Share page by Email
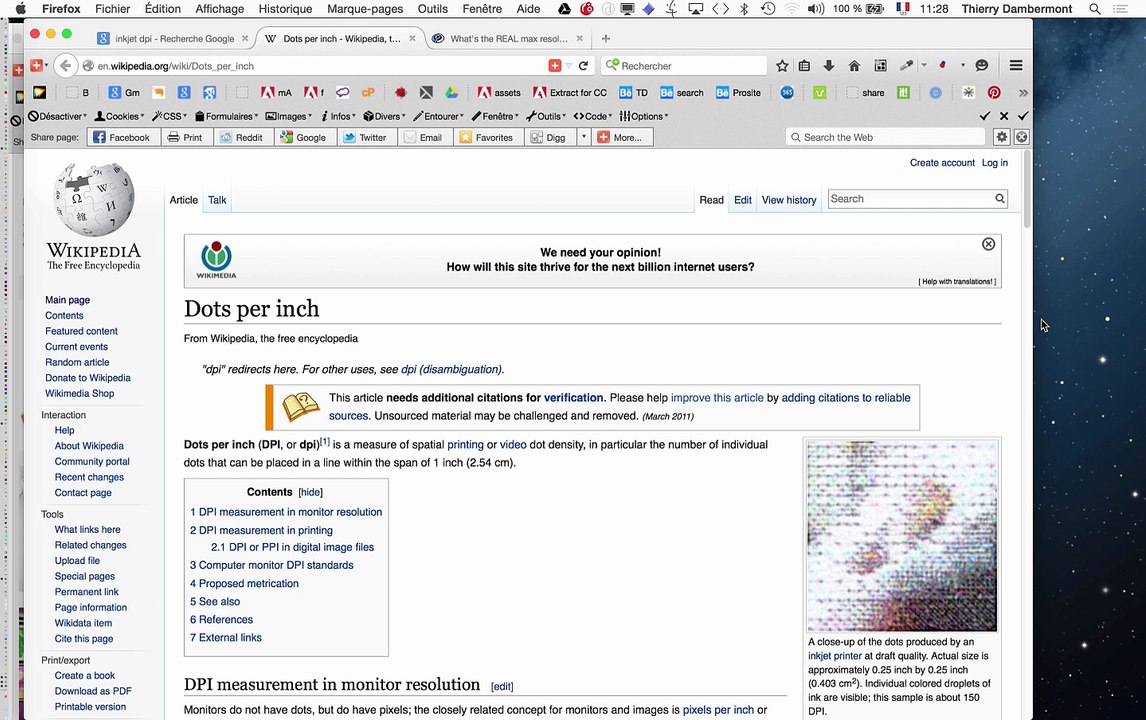1146x720 pixels. [425, 137]
